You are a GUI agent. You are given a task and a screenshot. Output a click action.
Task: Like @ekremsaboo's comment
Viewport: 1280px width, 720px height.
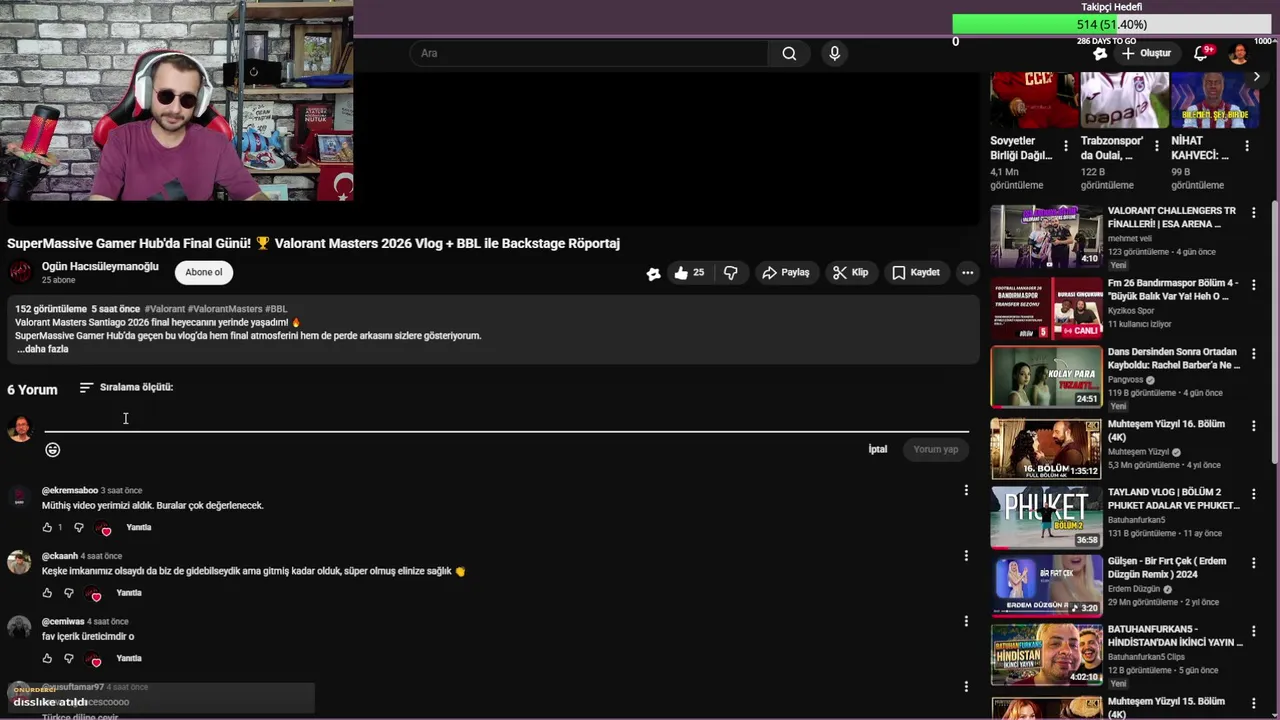coord(47,527)
